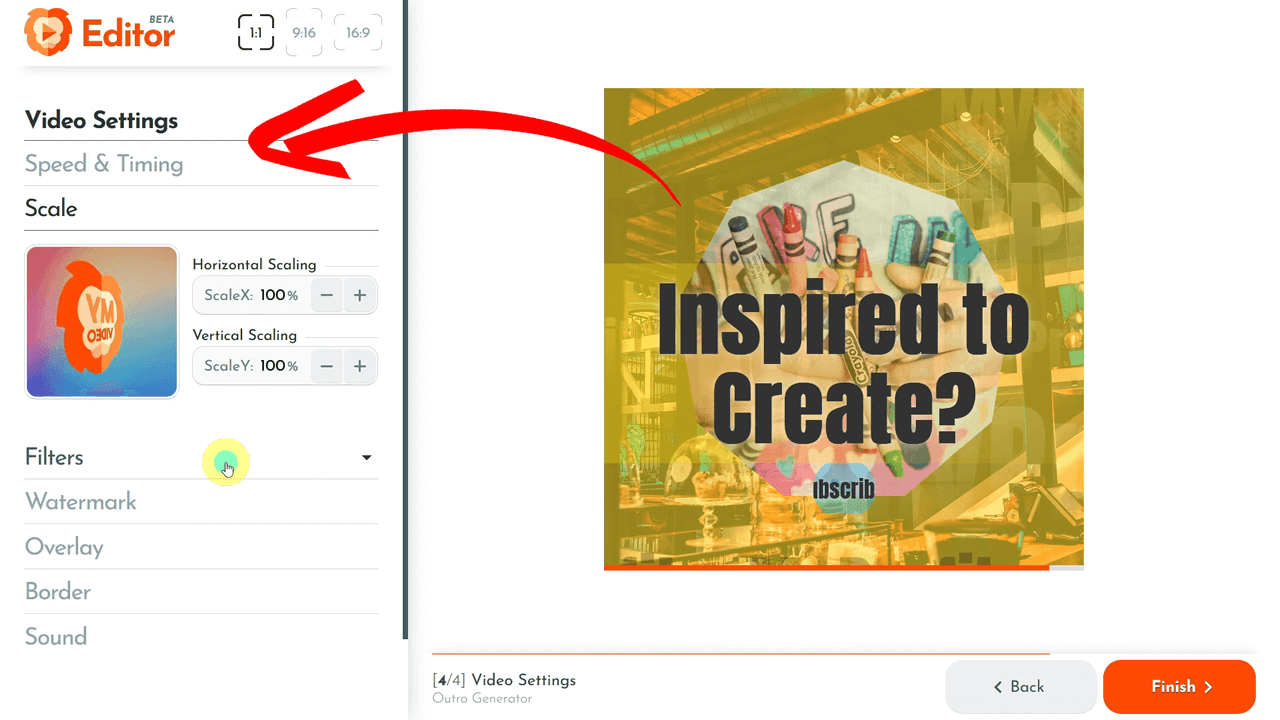Select the 9:16 aspect ratio
1280x720 pixels.
[304, 33]
